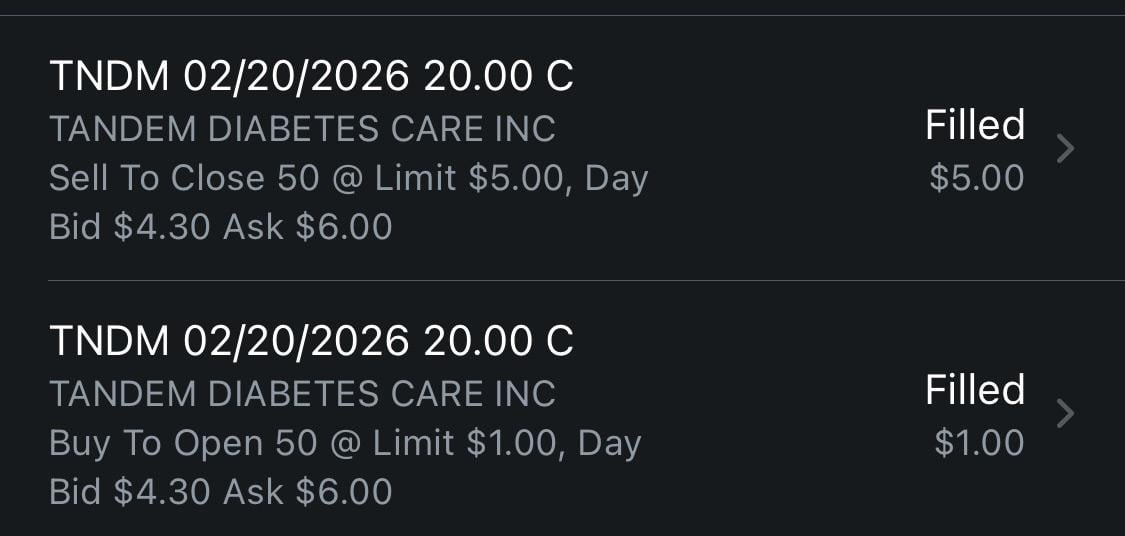Tap 02/20/2026 expiration in buy order title
The image size is (1125, 536).
pyautogui.click(x=297, y=341)
